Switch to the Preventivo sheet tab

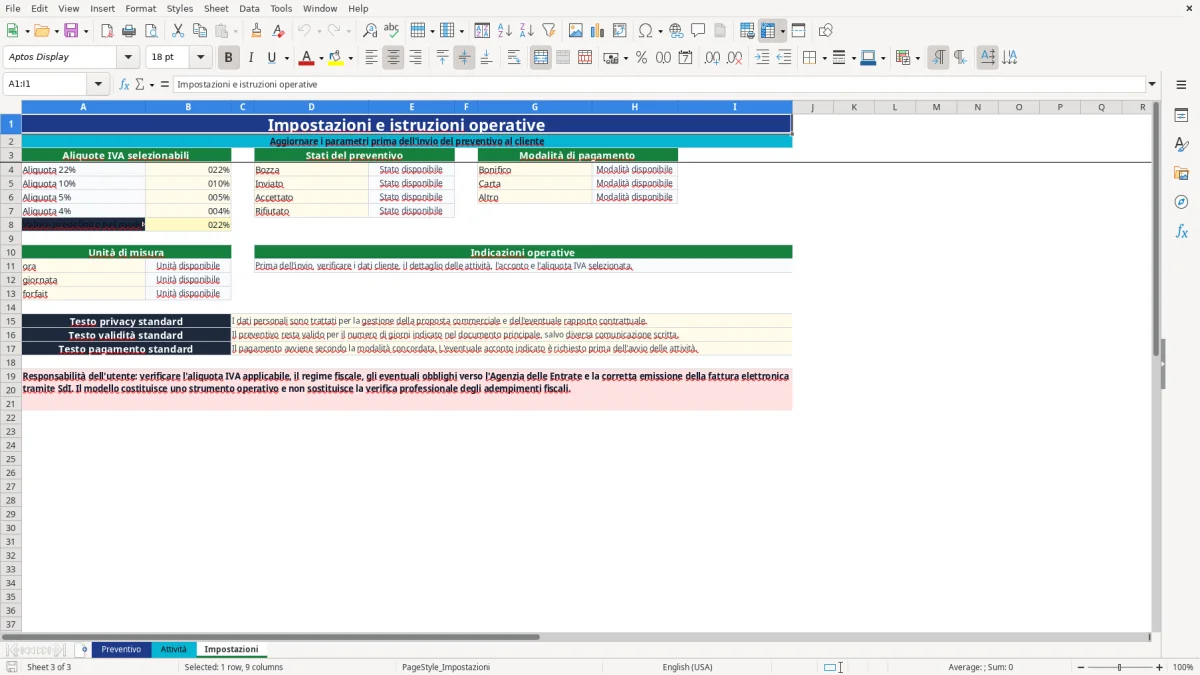[121, 649]
